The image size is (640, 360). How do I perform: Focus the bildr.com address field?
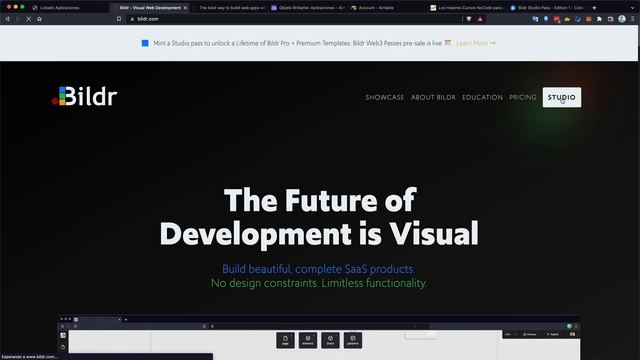[294, 19]
